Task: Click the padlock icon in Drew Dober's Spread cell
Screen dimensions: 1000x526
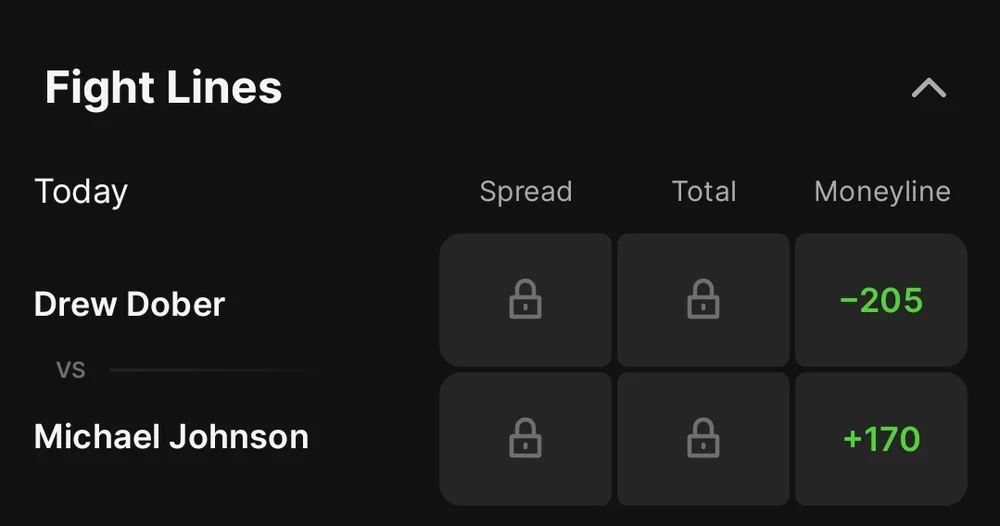Action: tap(525, 299)
